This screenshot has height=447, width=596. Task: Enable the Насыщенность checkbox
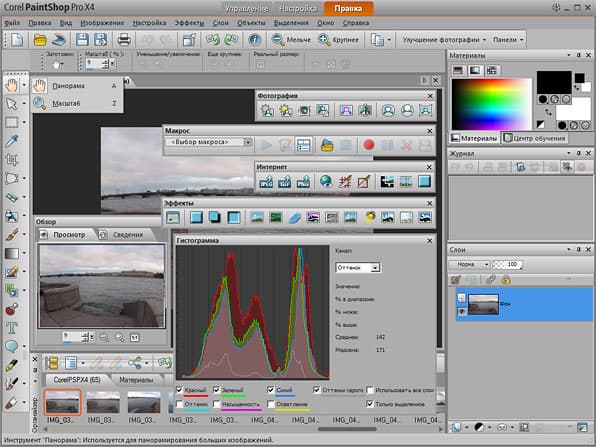(x=216, y=404)
